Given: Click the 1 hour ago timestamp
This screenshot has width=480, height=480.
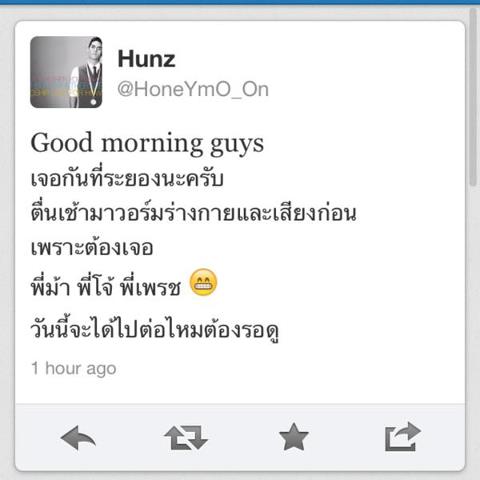Looking at the screenshot, I should click(x=74, y=369).
